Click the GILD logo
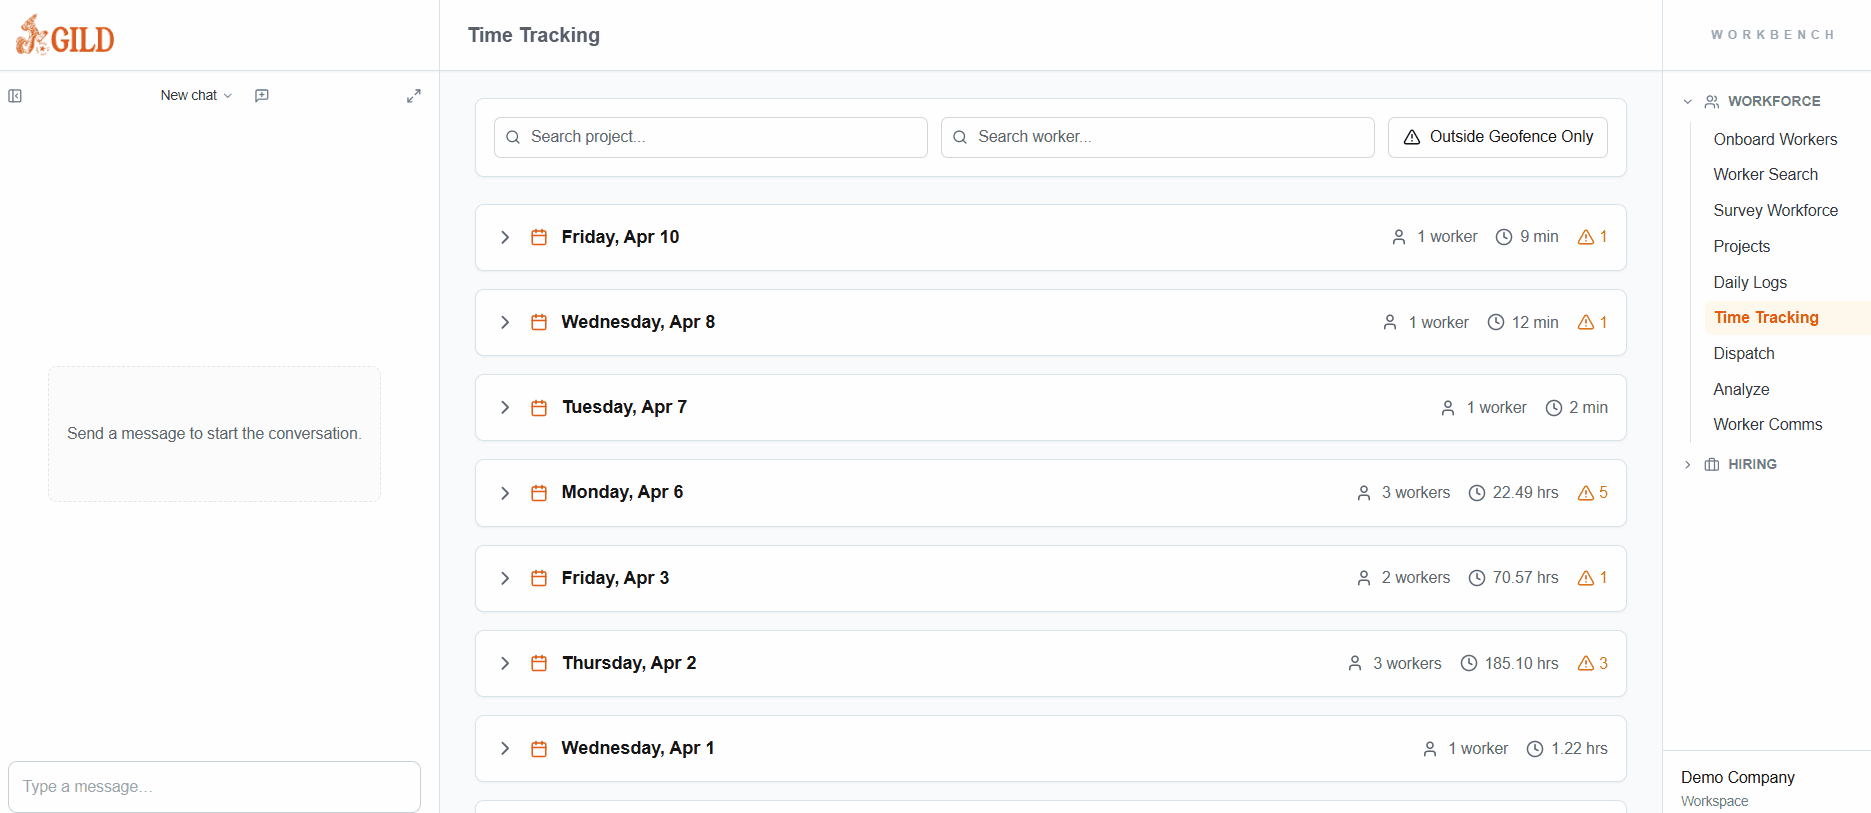 pyautogui.click(x=65, y=36)
